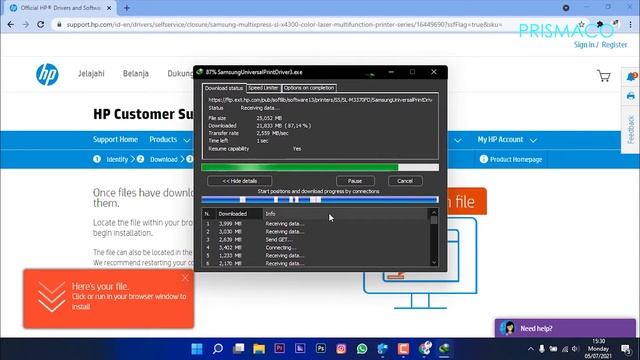Click the Sign in link

click(584, 45)
